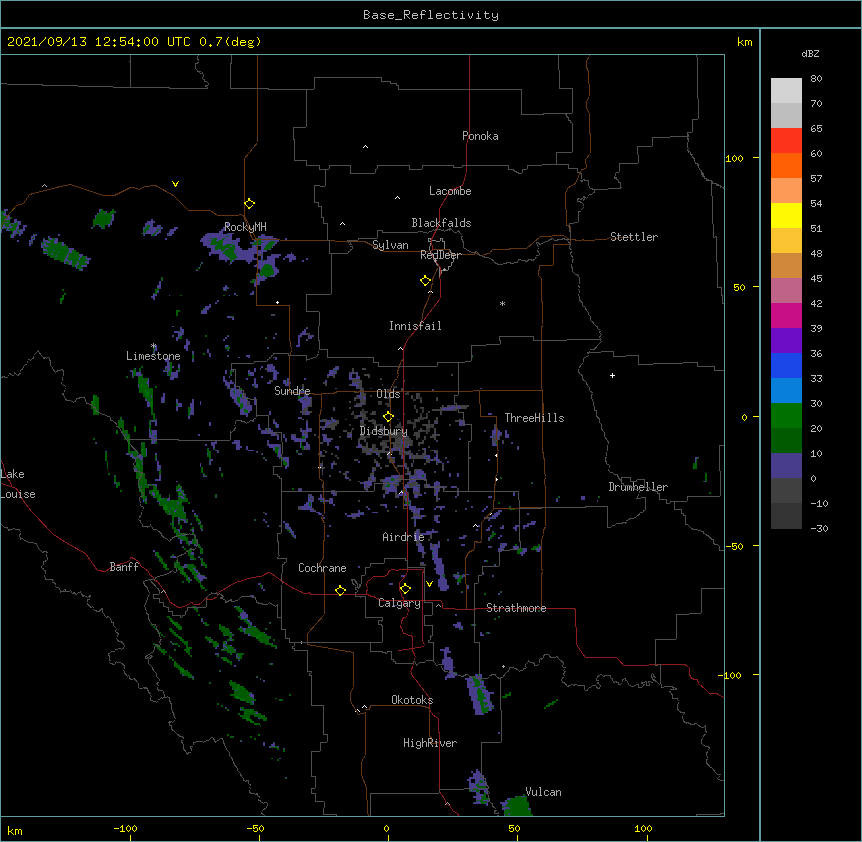Click the green echo south of Vulcan label

(x=517, y=806)
